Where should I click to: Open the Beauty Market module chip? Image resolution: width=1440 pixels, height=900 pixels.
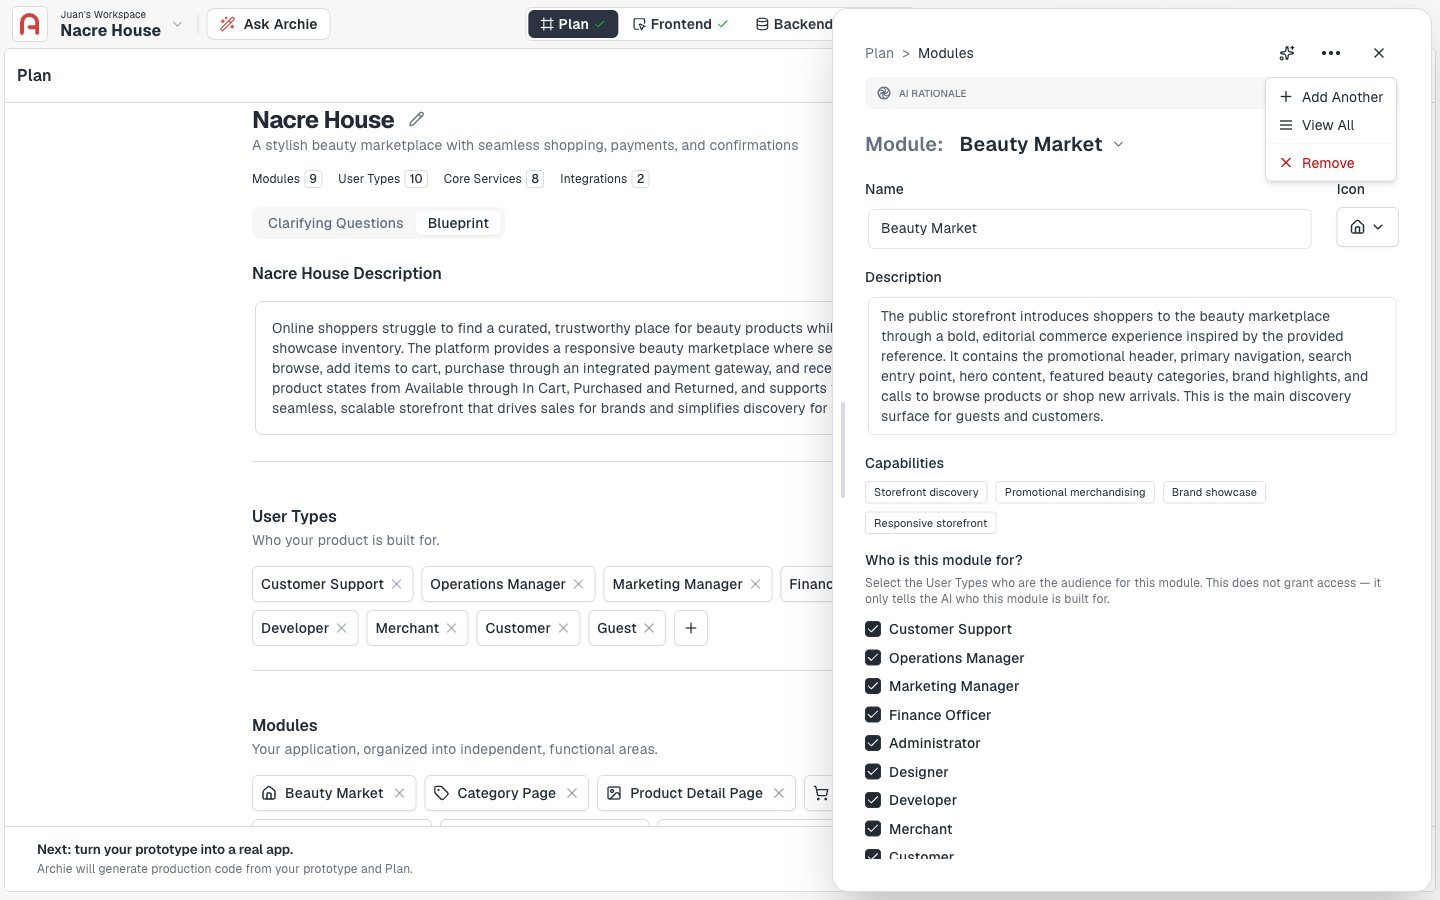333,793
